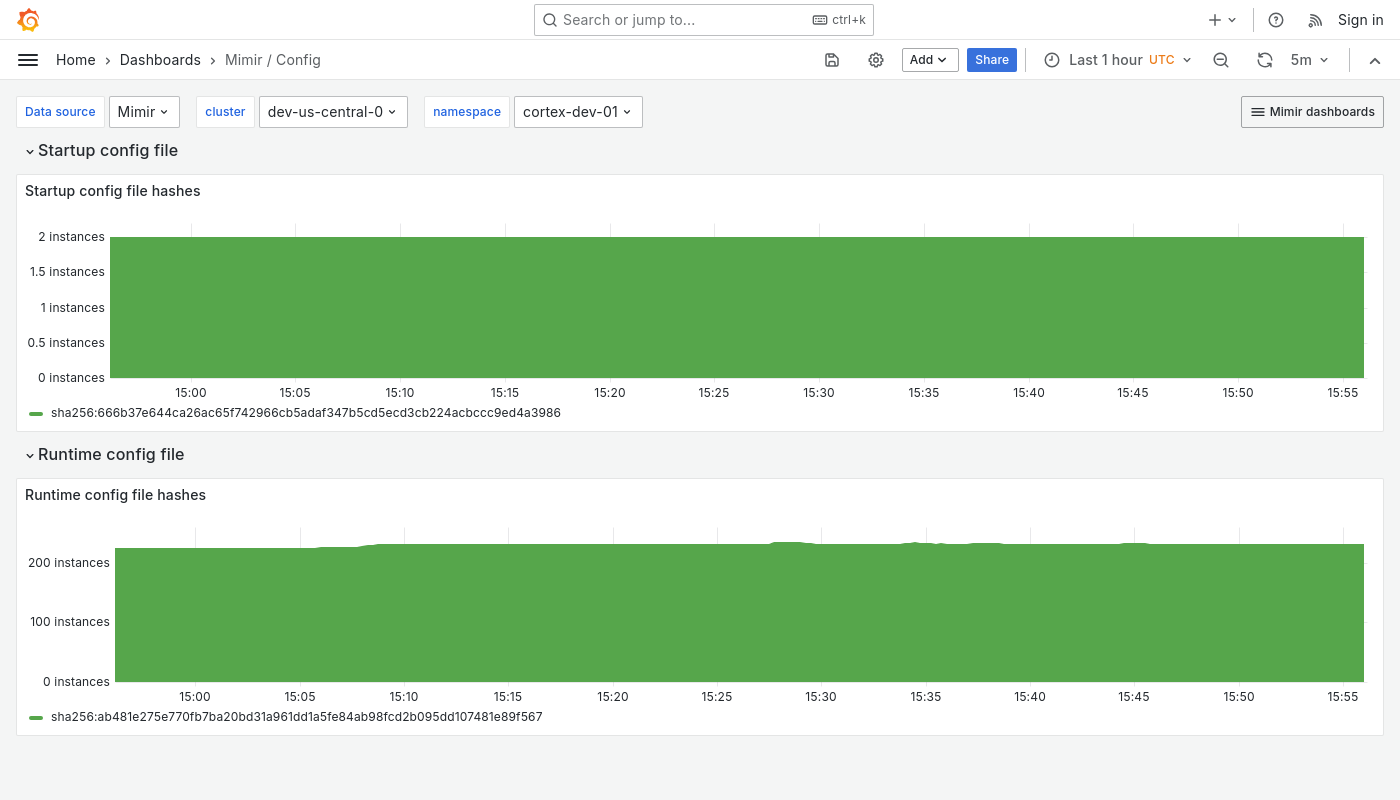Click the save dashboard icon

pyautogui.click(x=832, y=60)
